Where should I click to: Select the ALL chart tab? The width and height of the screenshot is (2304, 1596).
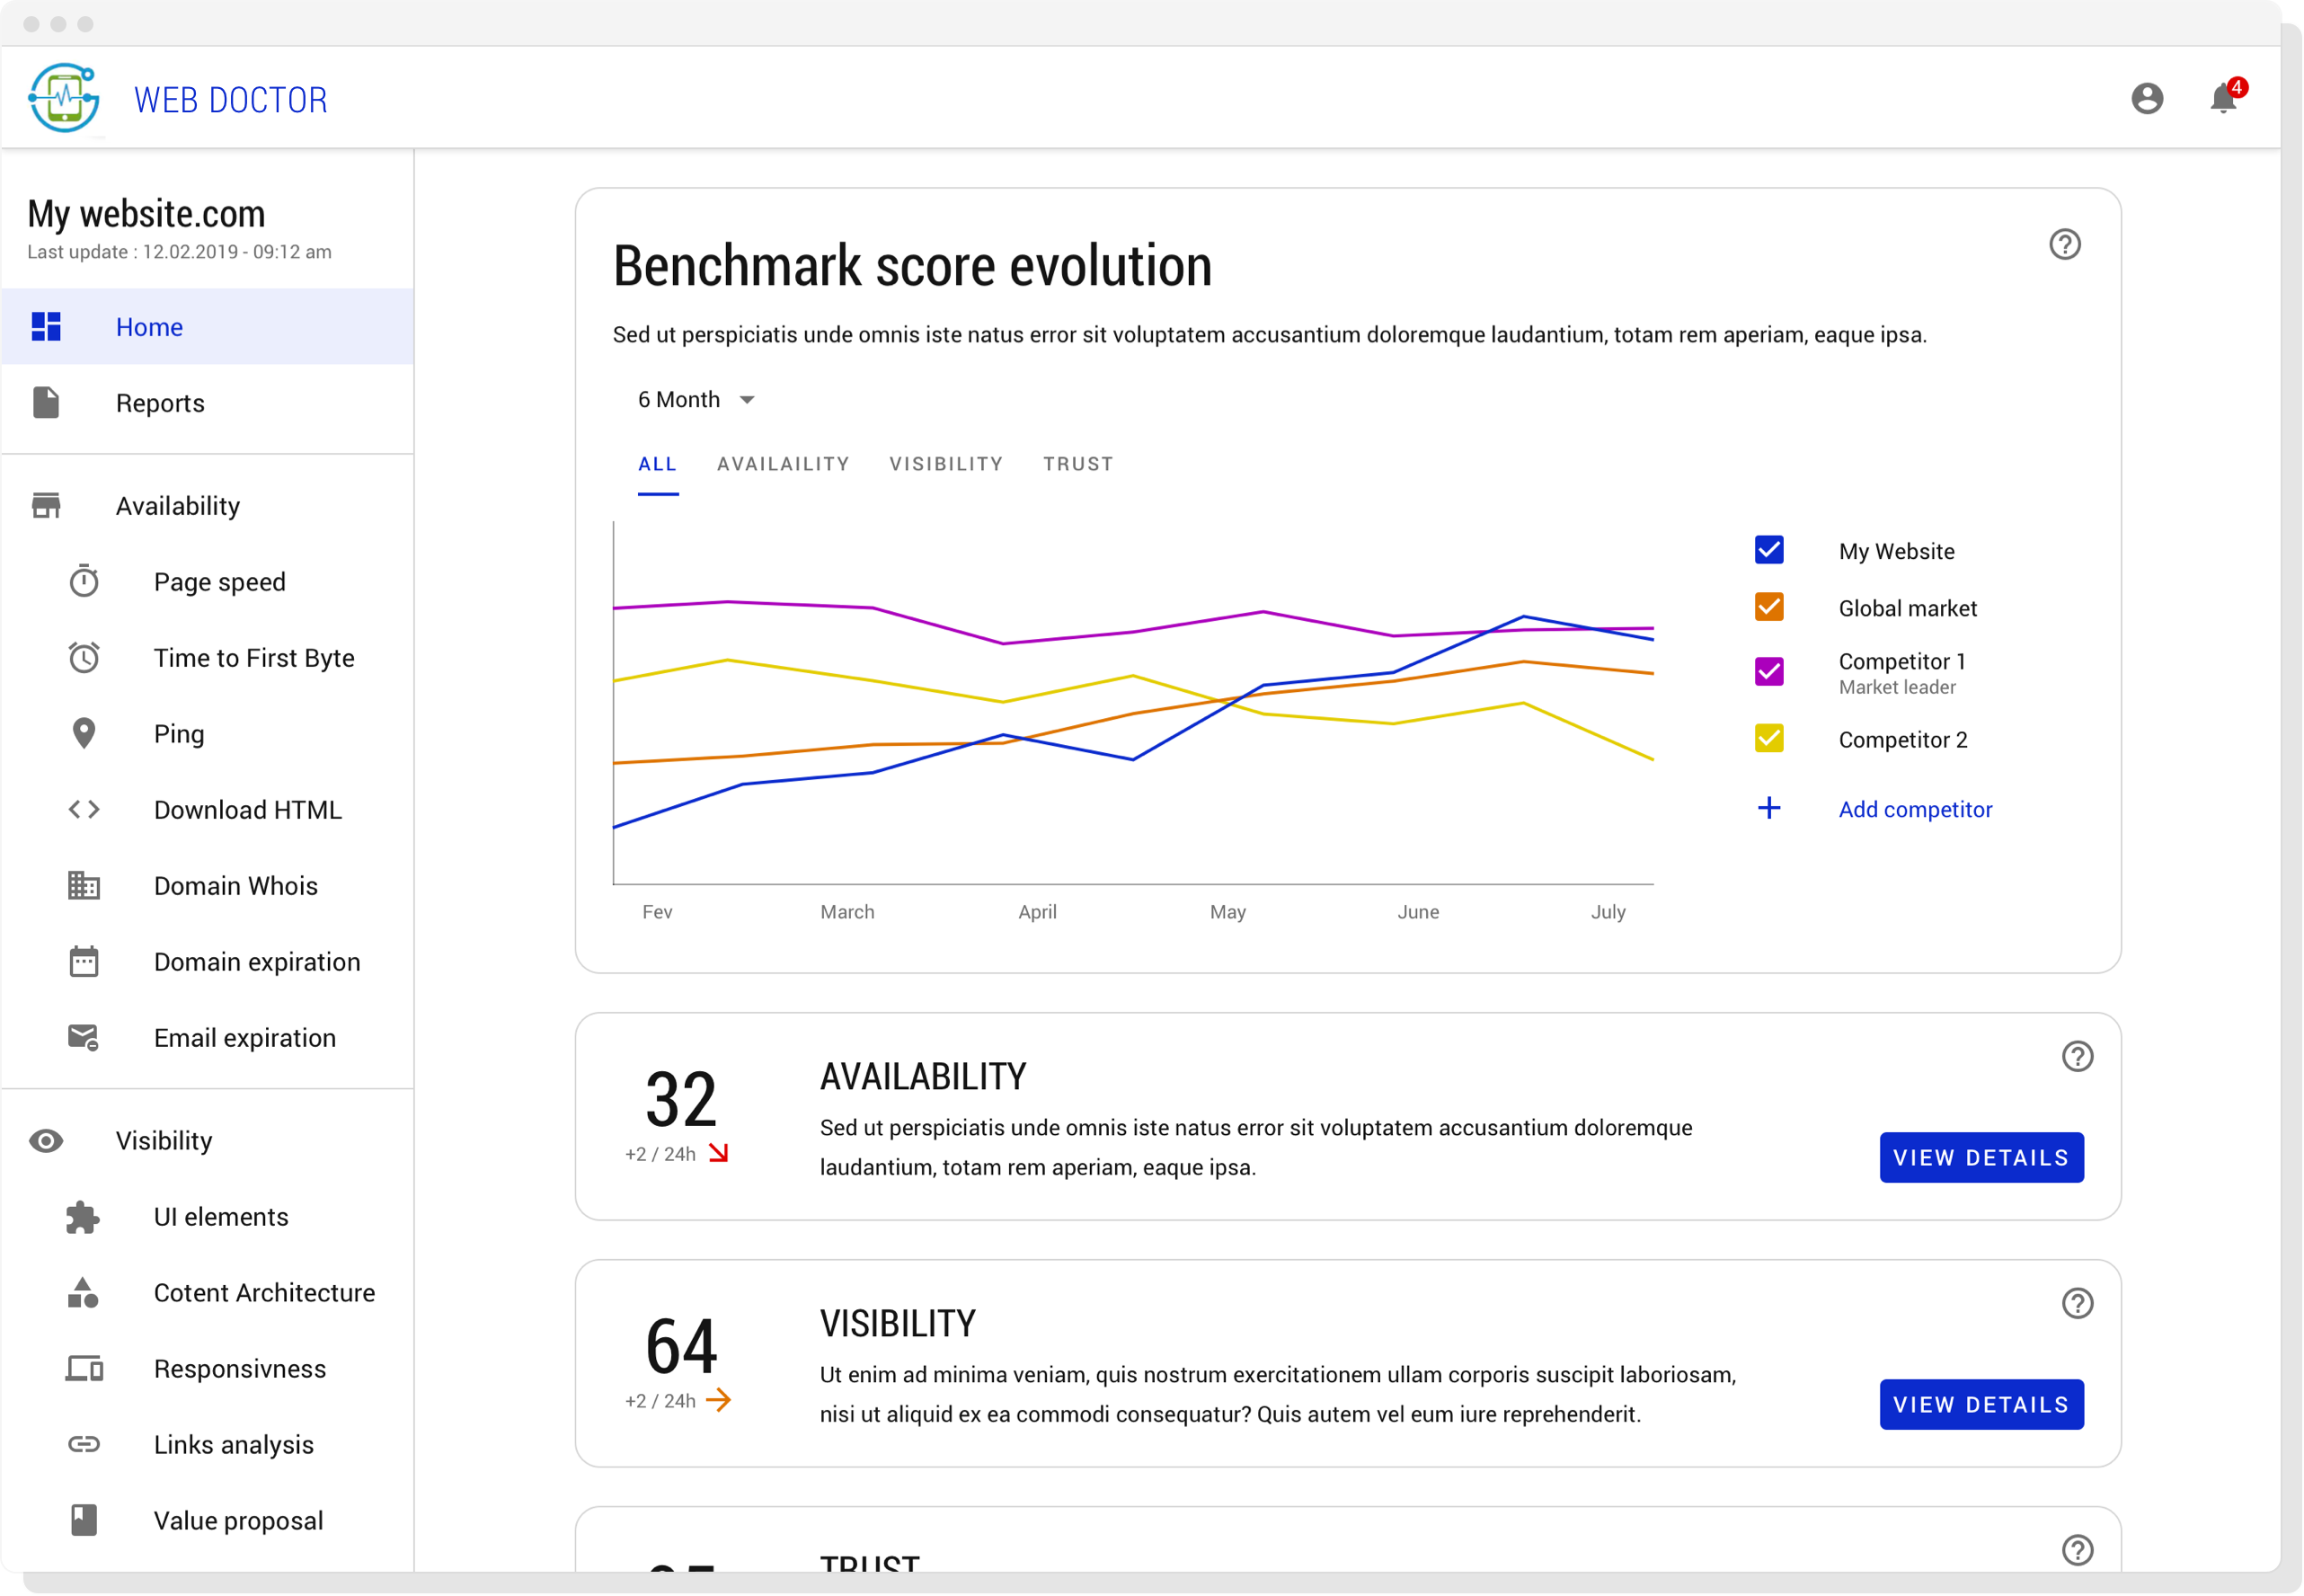point(658,464)
